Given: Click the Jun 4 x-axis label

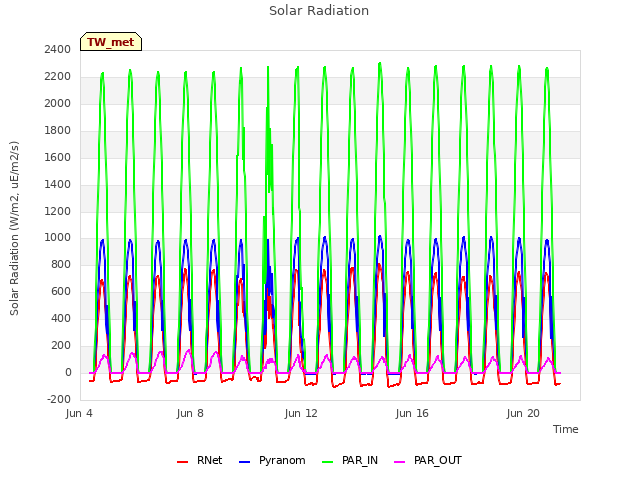Looking at the screenshot, I should 79,413.
